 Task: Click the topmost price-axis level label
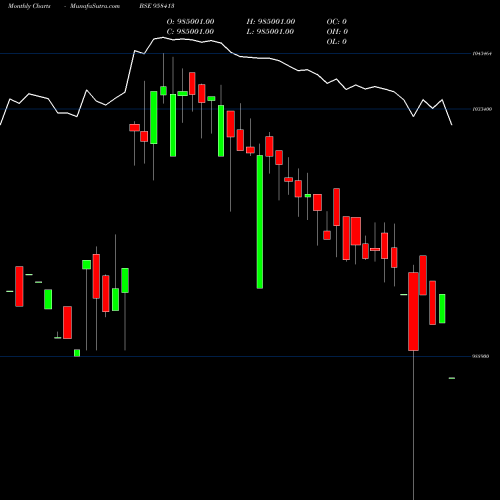482,53
